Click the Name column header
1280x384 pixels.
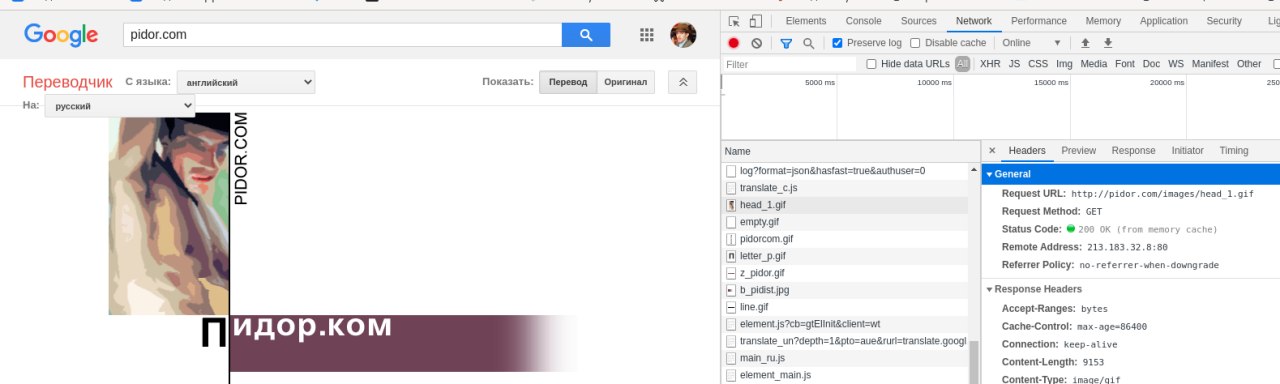pos(850,151)
